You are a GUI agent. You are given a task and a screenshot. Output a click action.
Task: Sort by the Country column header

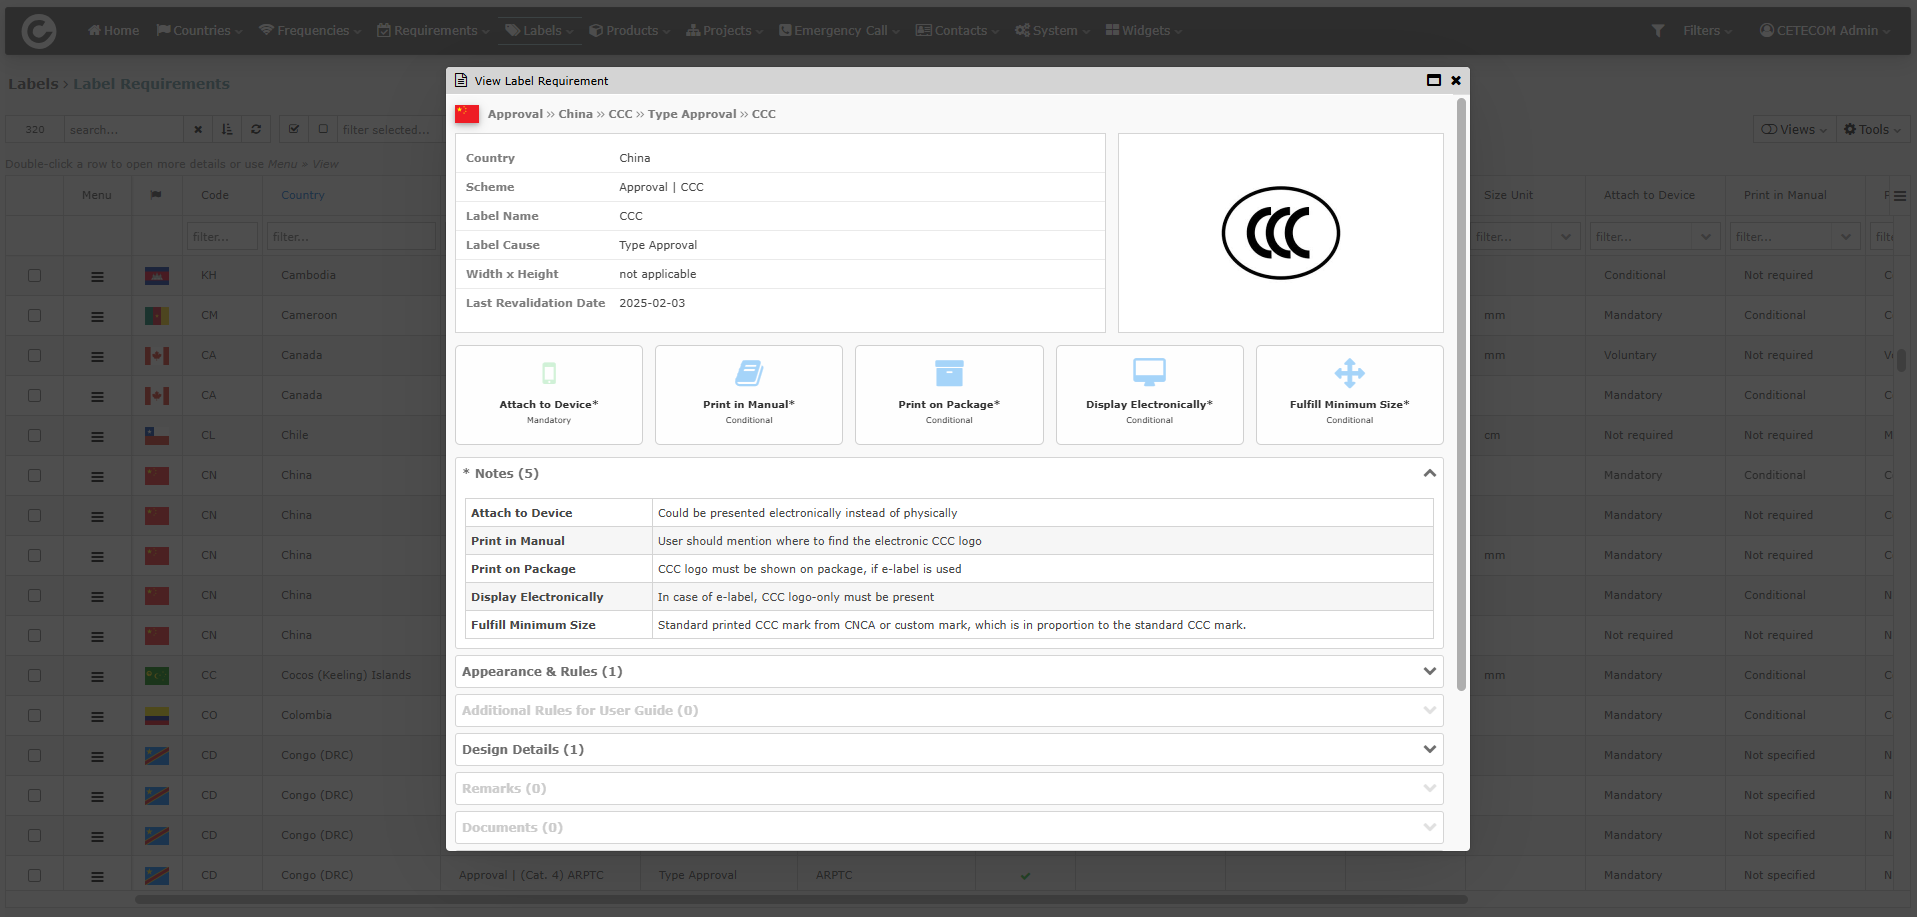[302, 195]
